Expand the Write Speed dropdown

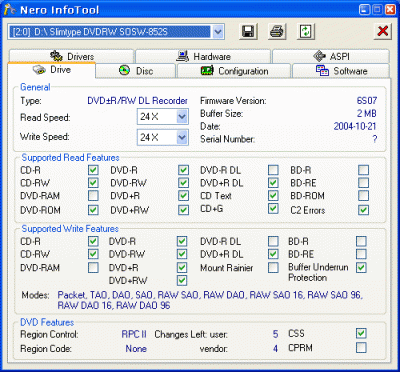(182, 137)
